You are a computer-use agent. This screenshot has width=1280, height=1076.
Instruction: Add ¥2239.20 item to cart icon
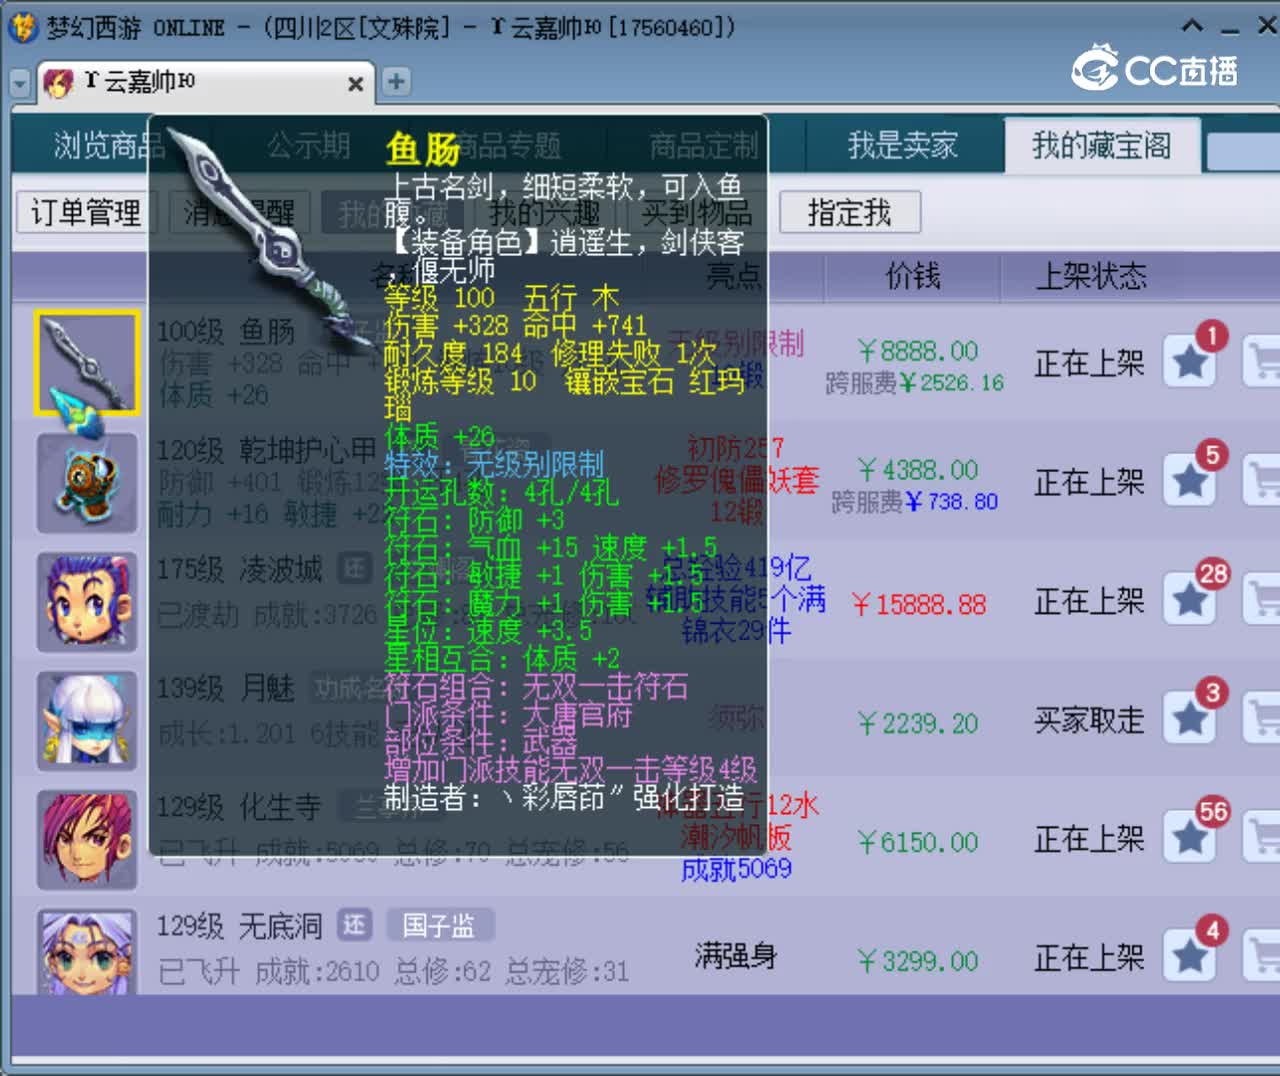pyautogui.click(x=1262, y=719)
